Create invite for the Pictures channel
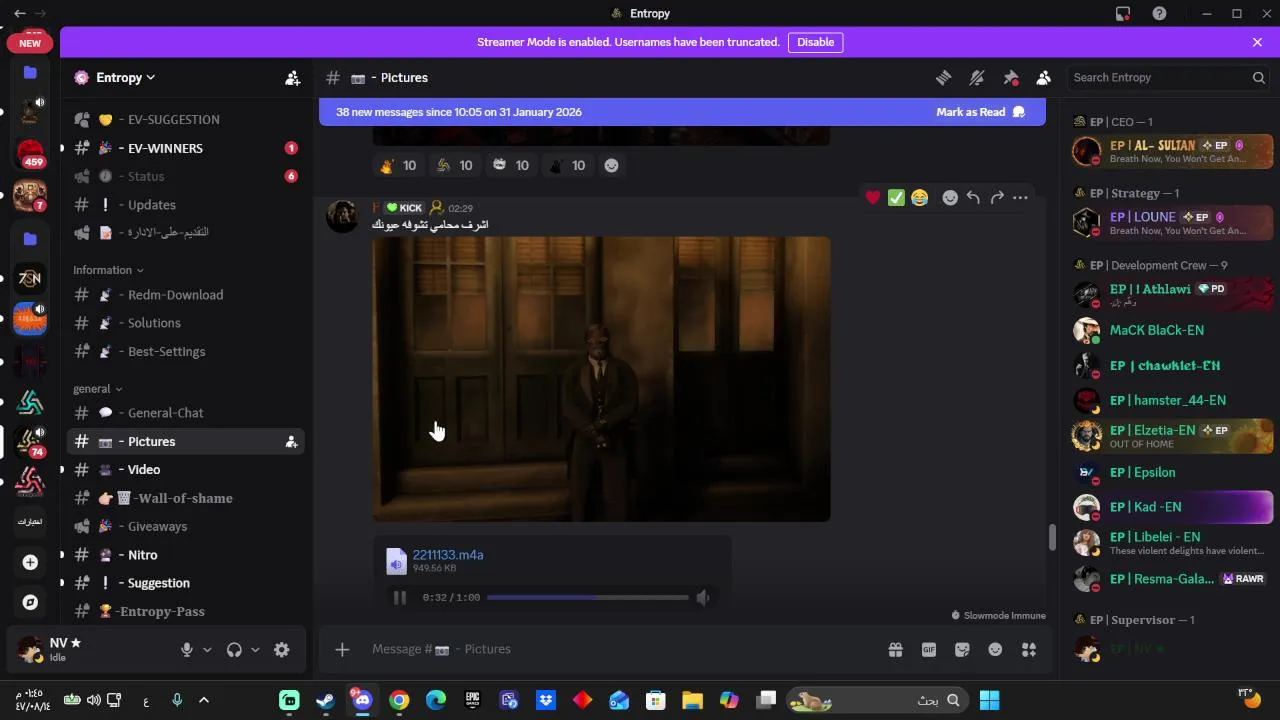The height and width of the screenshot is (720, 1280). 291,442
